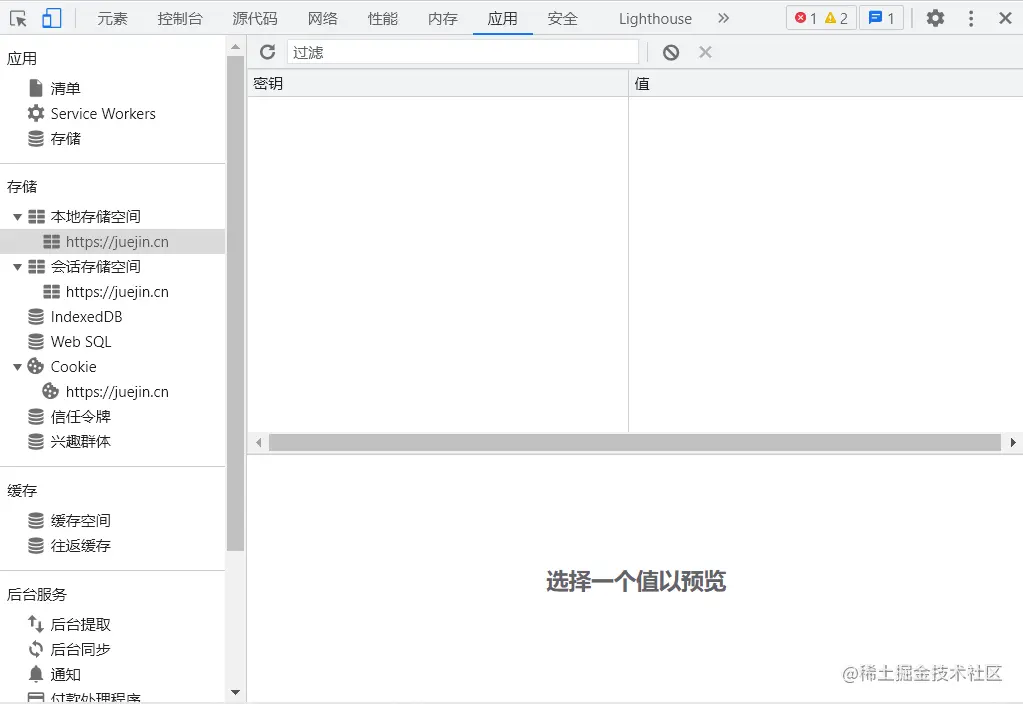Activate the inspect element picker icon
Image resolution: width=1023 pixels, height=704 pixels.
point(18,18)
